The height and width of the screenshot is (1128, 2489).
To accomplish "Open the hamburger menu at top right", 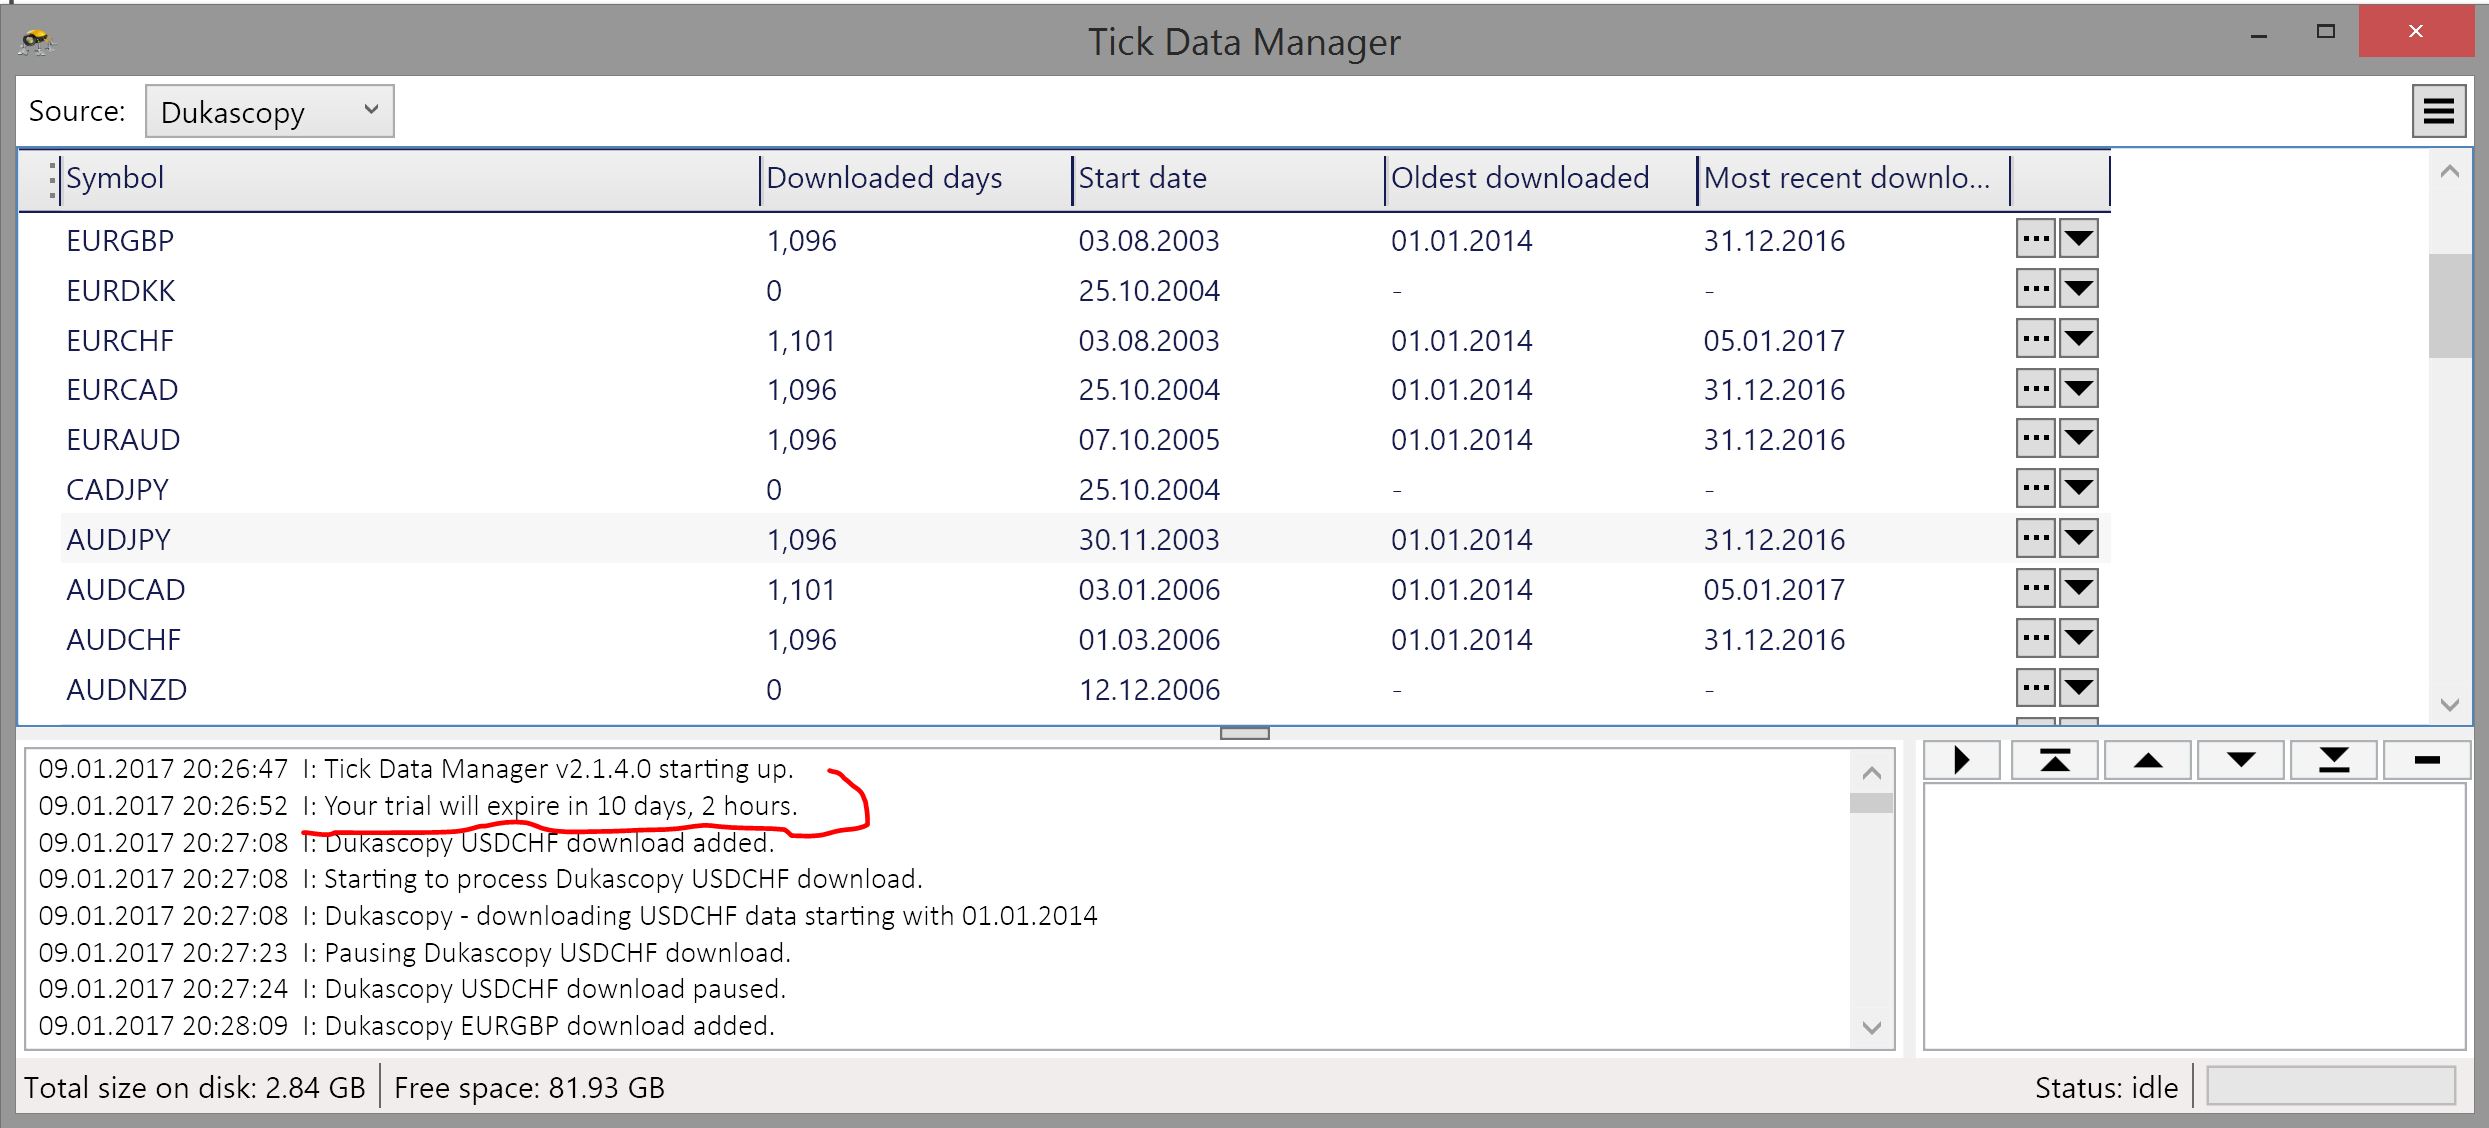I will pos(2439,111).
